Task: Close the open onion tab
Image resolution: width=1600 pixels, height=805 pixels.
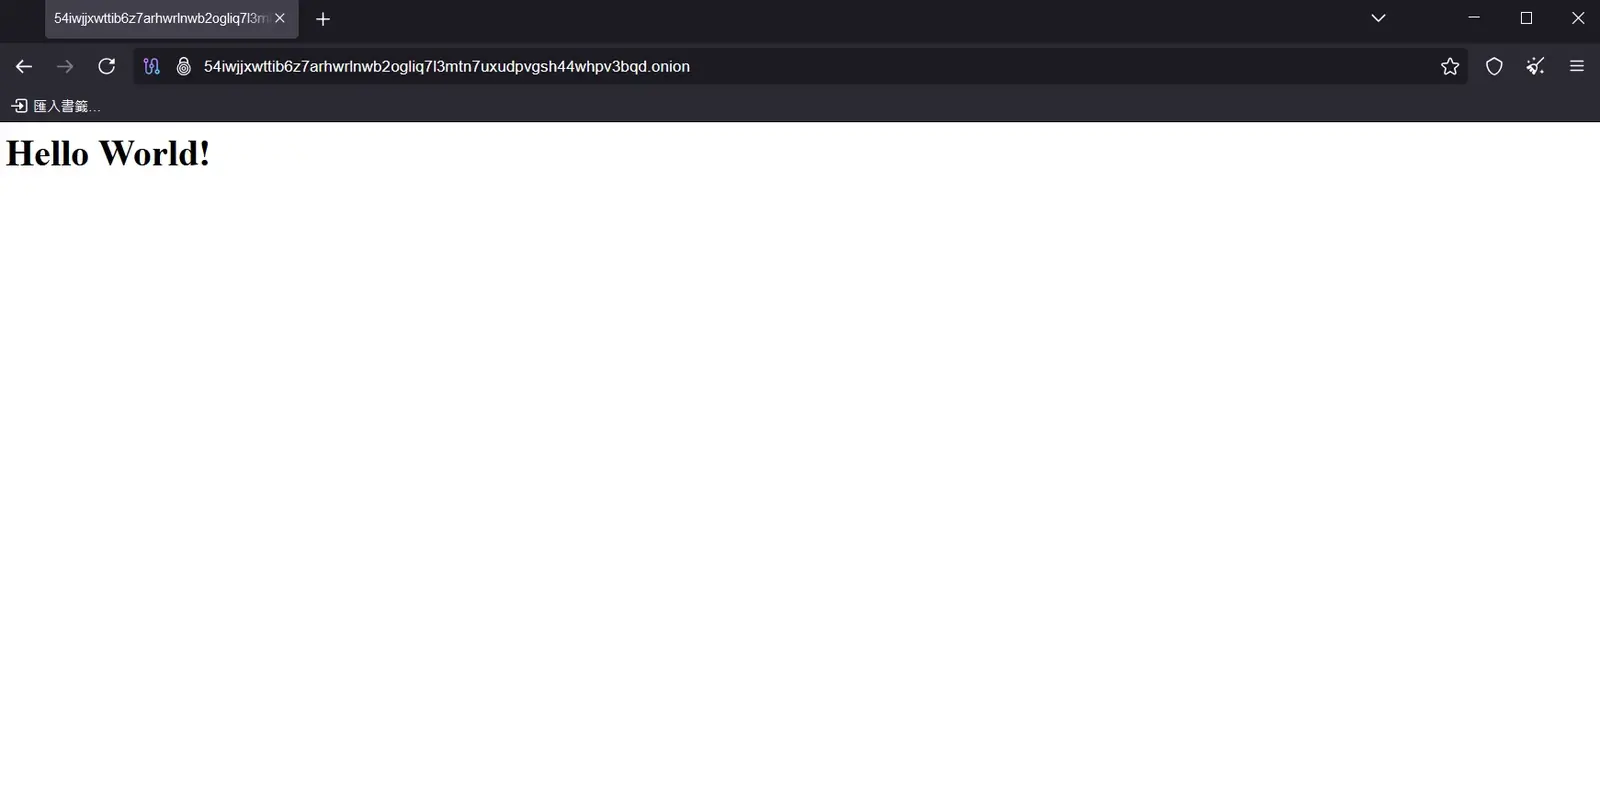Action: point(280,19)
